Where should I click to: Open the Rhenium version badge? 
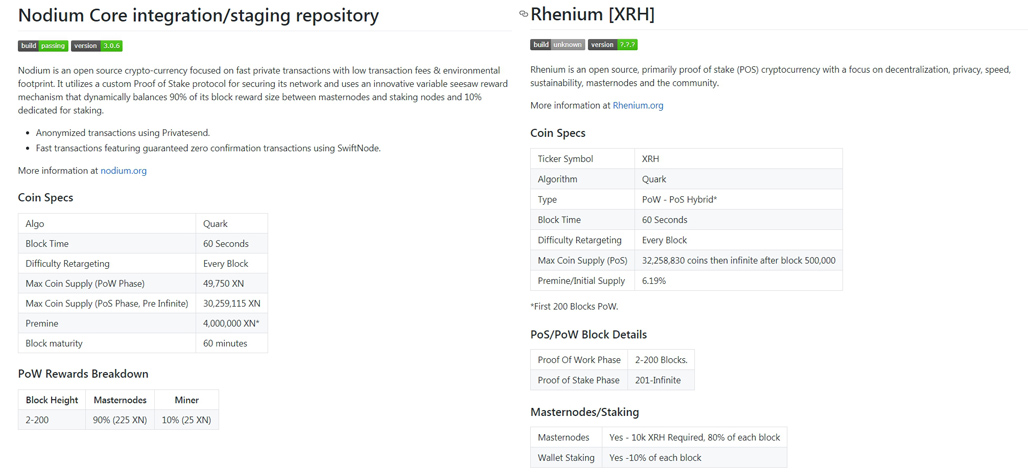pyautogui.click(x=612, y=45)
